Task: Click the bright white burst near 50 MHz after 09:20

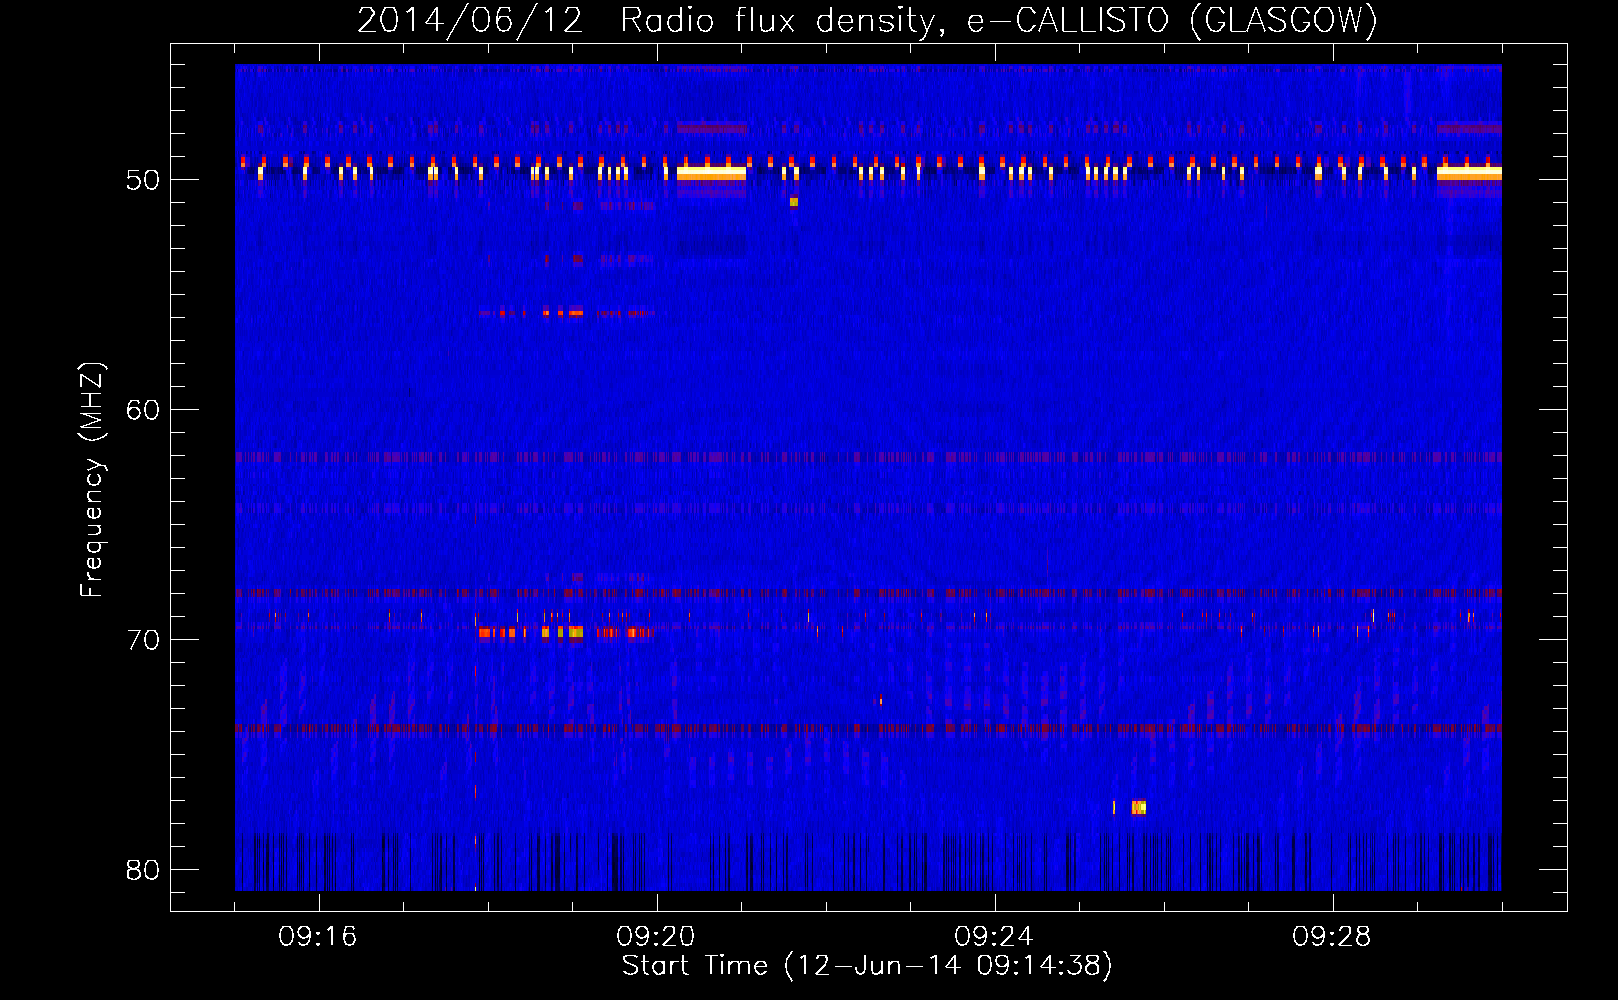Action: 712,172
